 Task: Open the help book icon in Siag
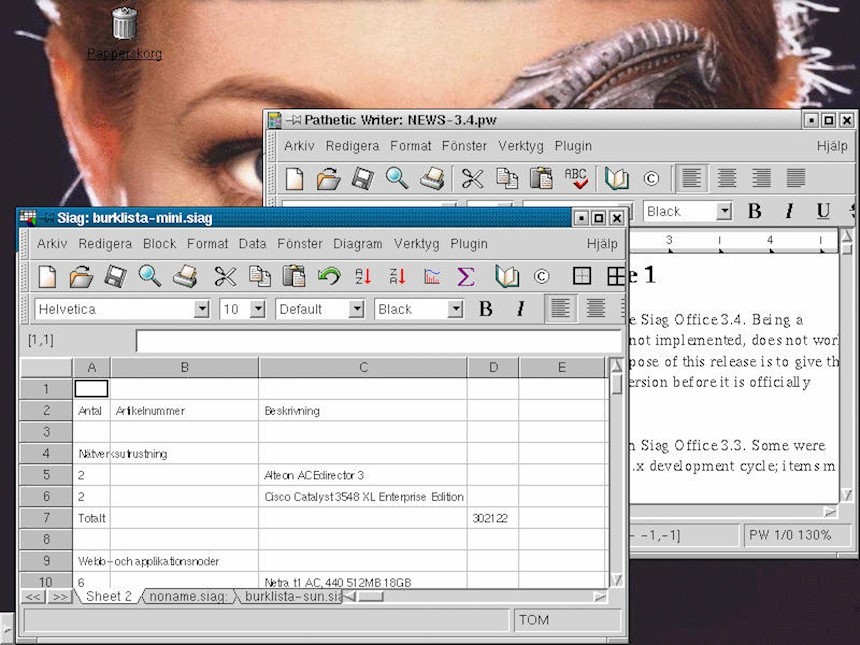(x=507, y=276)
